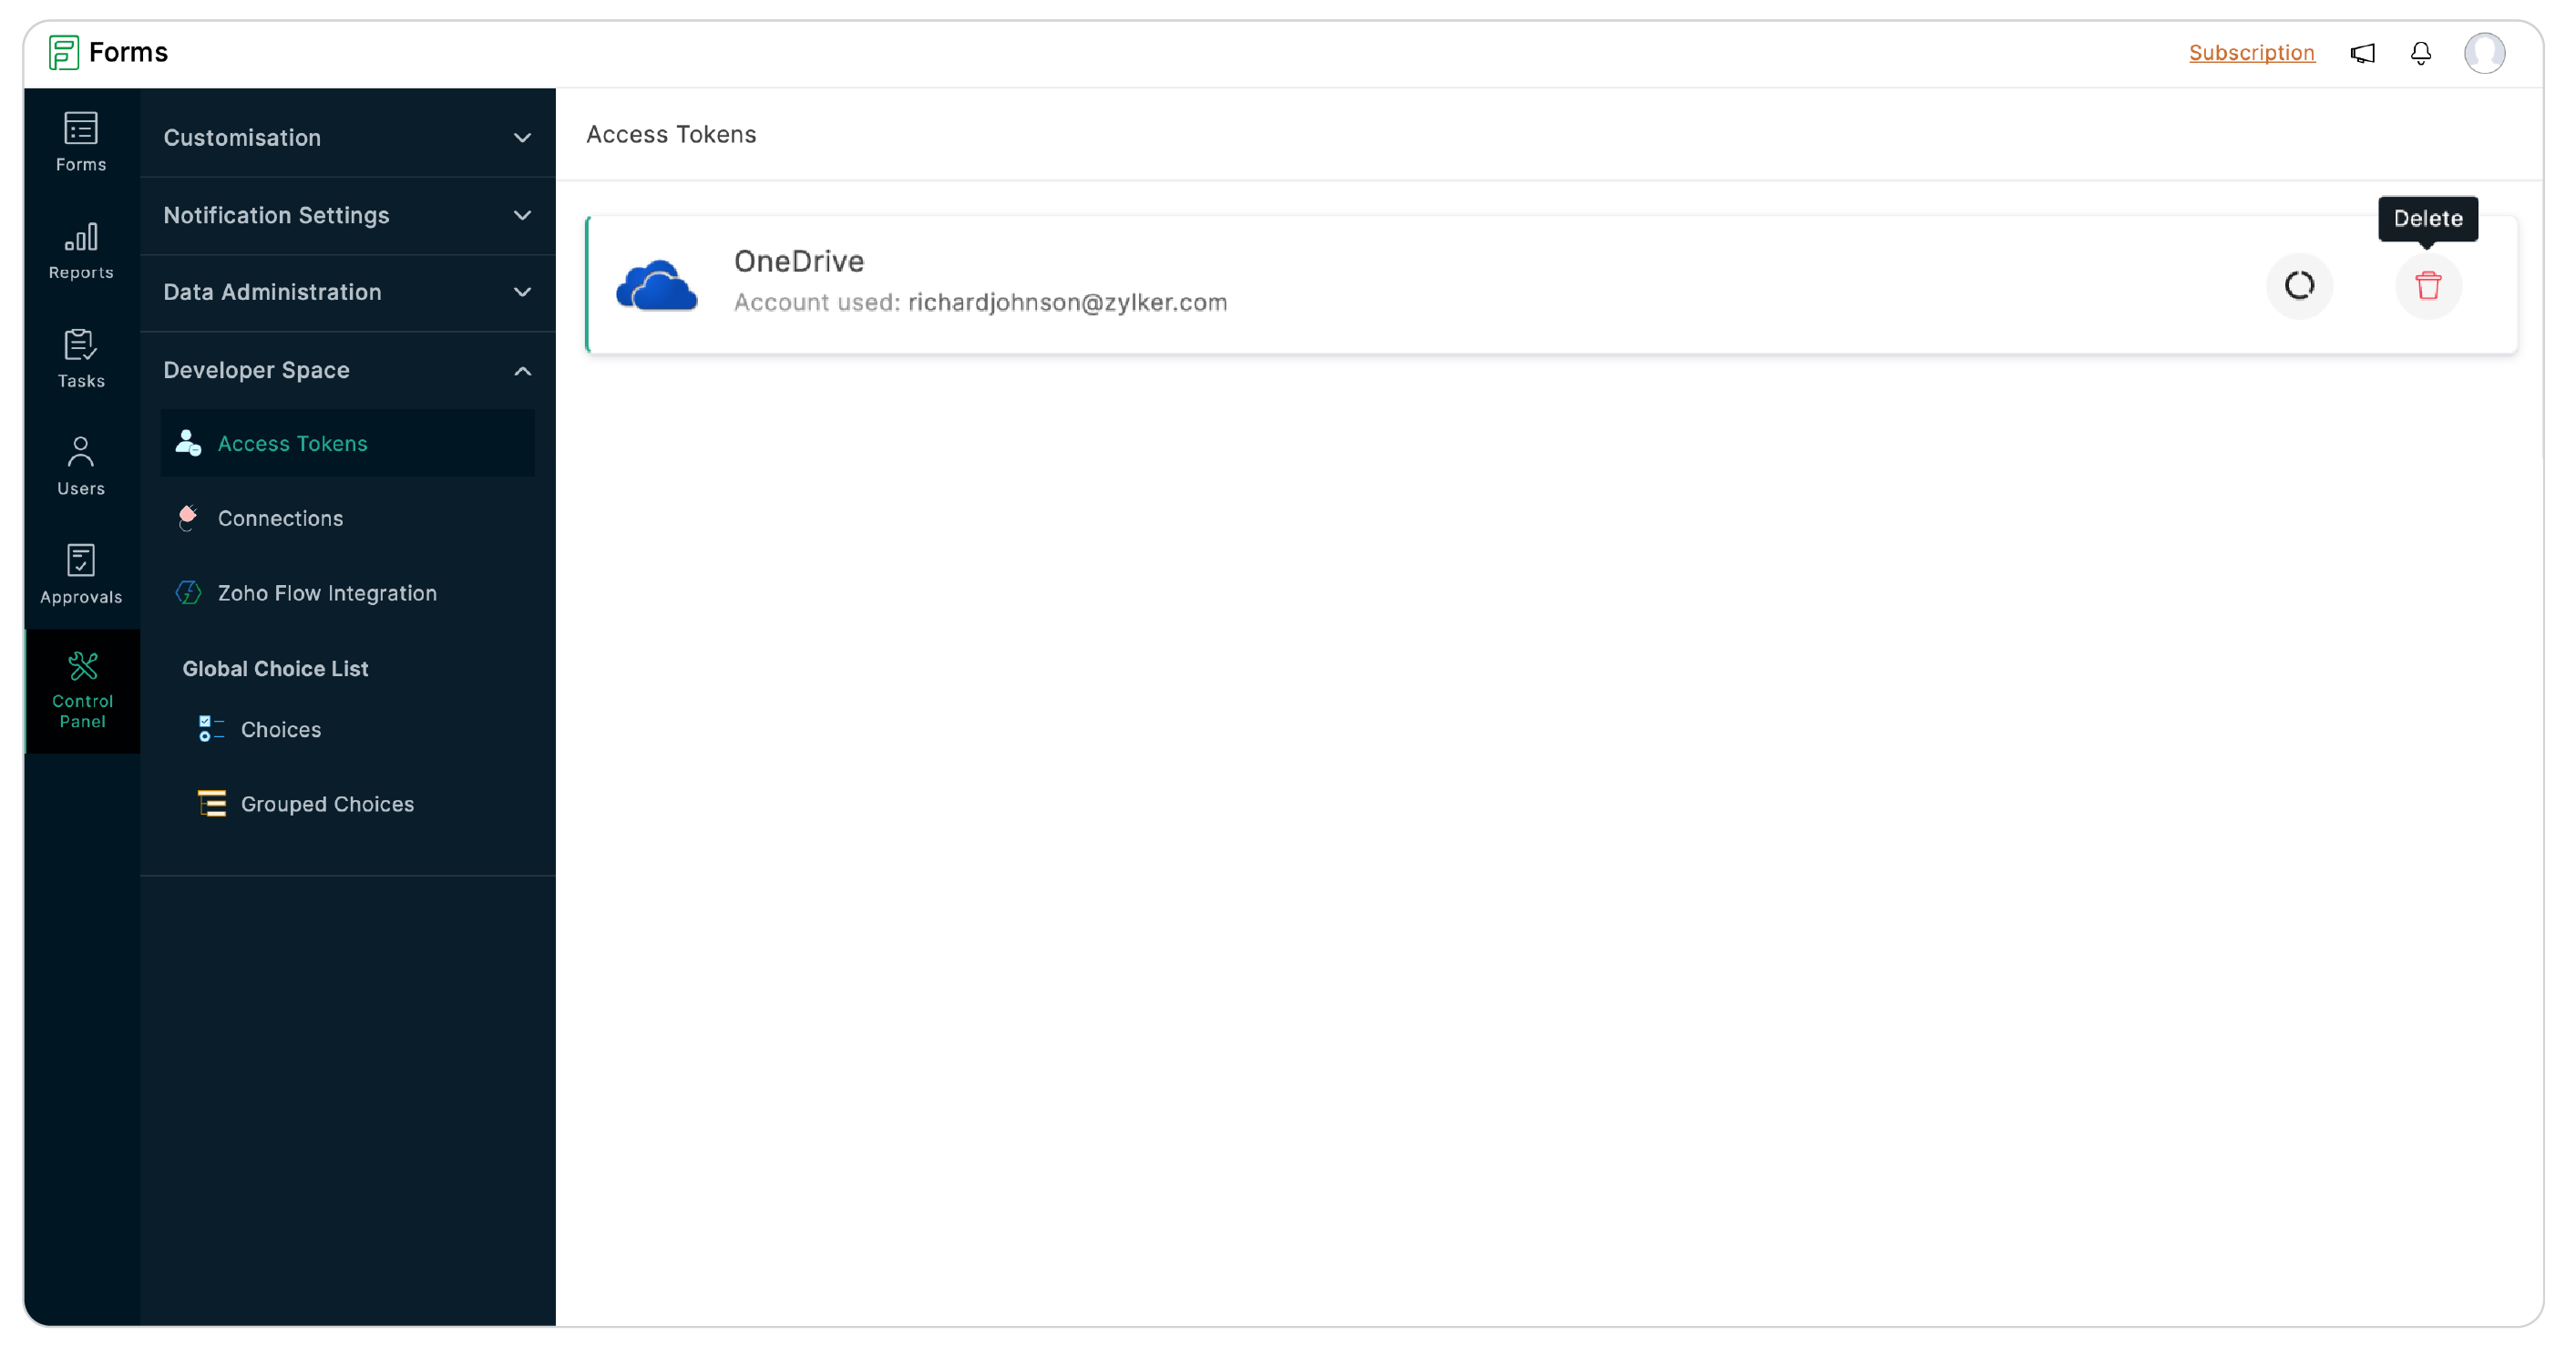Expand the Notification Settings section

pyautogui.click(x=347, y=215)
